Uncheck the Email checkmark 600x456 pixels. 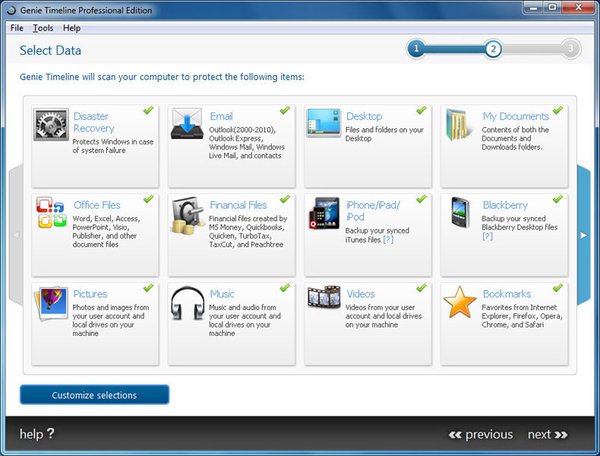pyautogui.click(x=285, y=110)
